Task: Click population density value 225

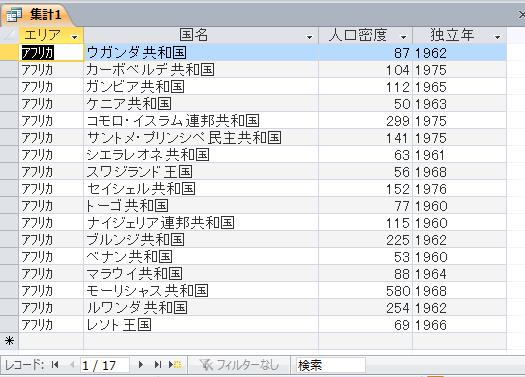Action: coord(365,240)
